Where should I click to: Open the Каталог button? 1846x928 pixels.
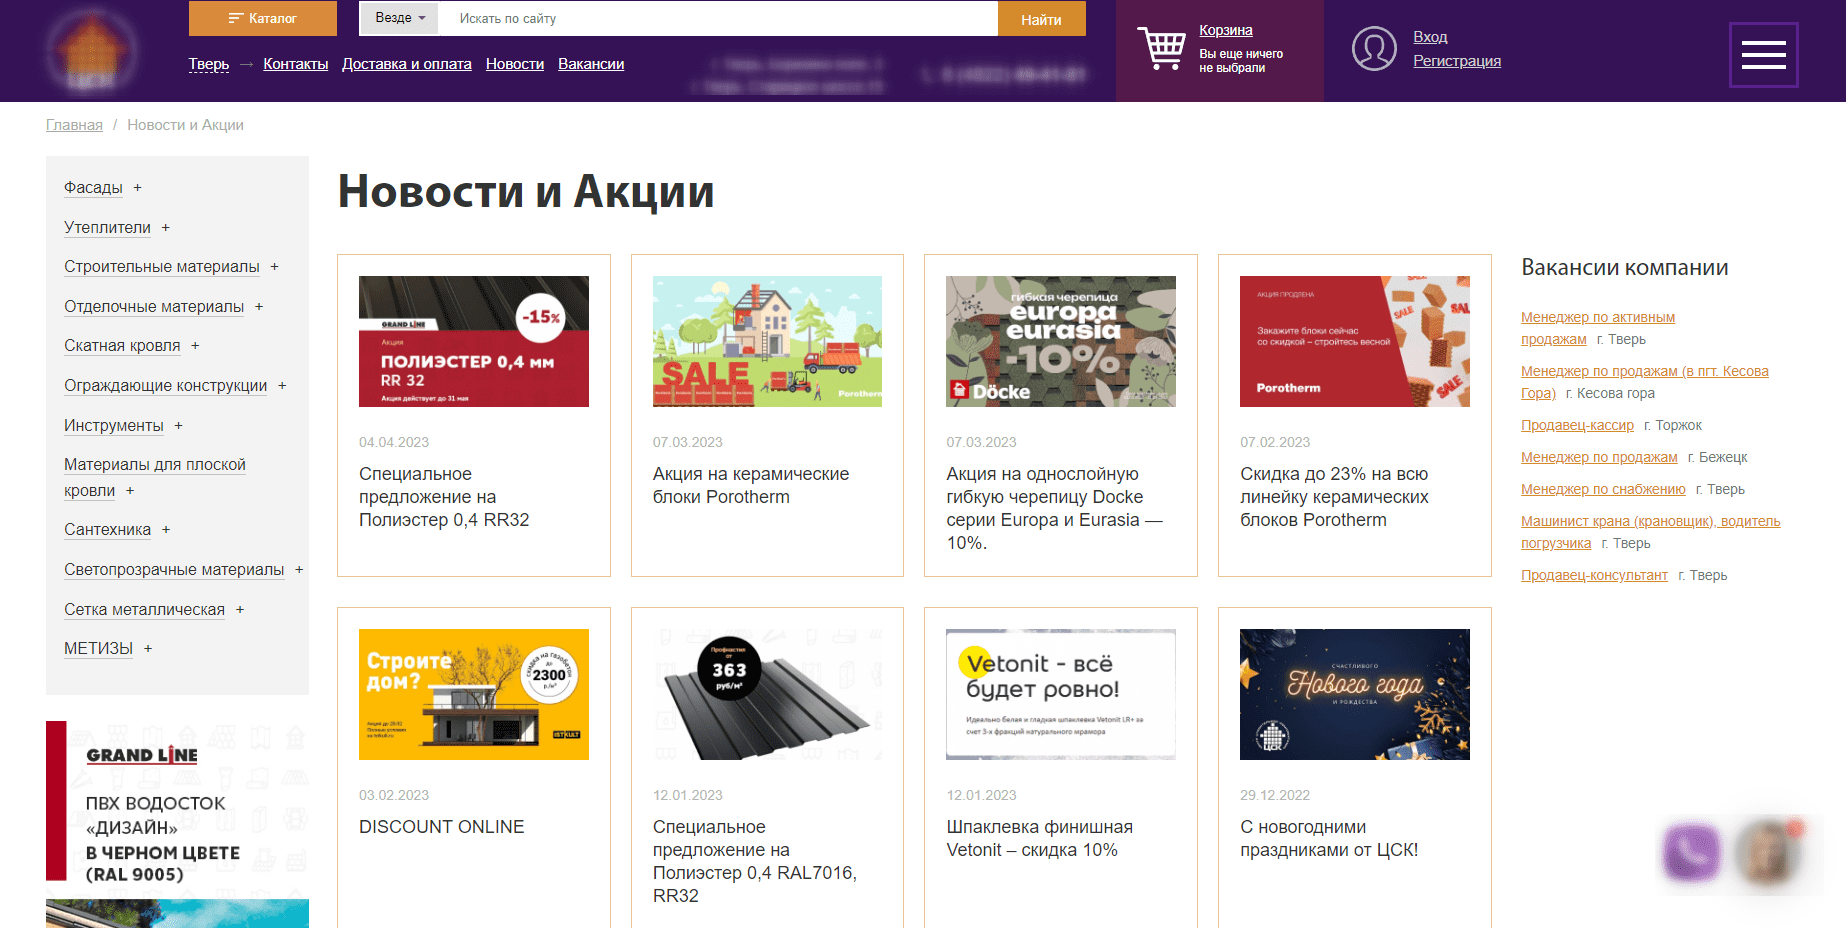click(263, 18)
